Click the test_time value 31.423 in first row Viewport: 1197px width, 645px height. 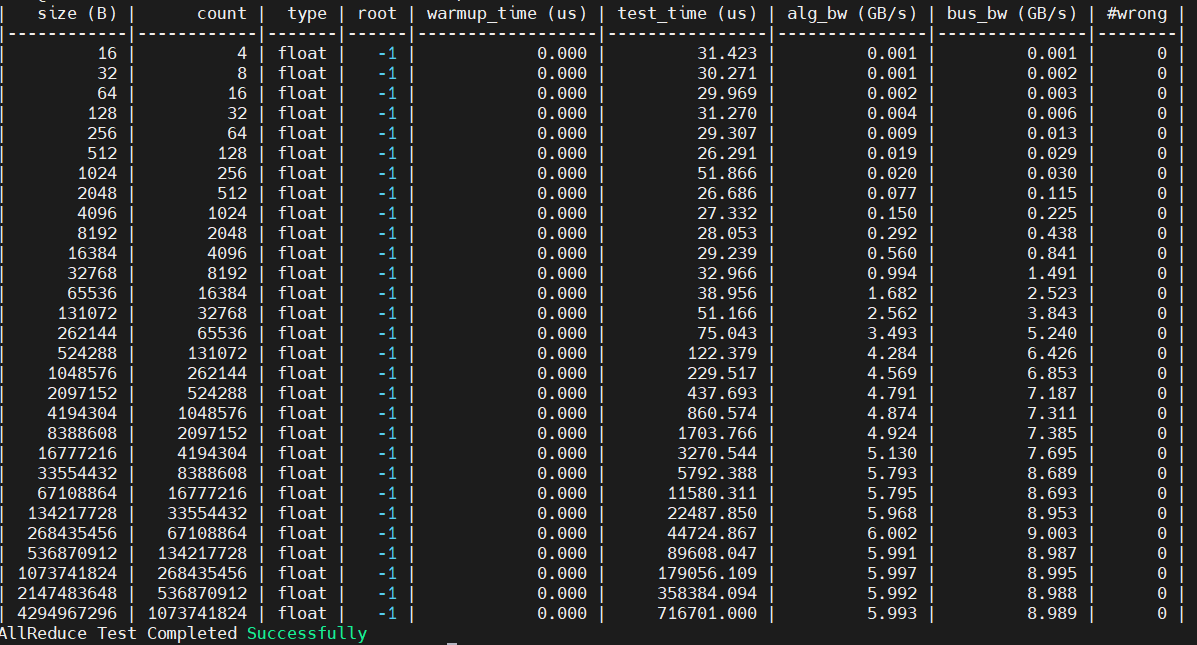coord(727,53)
